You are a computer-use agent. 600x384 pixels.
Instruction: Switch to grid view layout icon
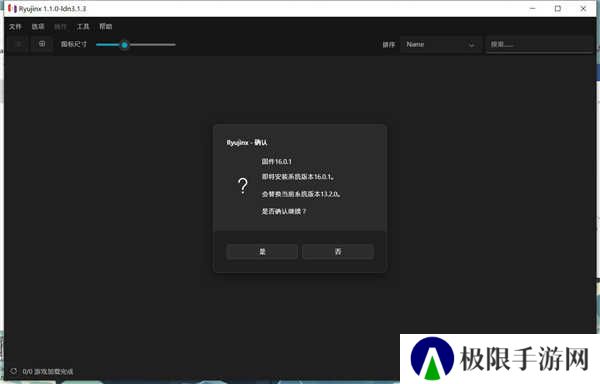tap(42, 44)
